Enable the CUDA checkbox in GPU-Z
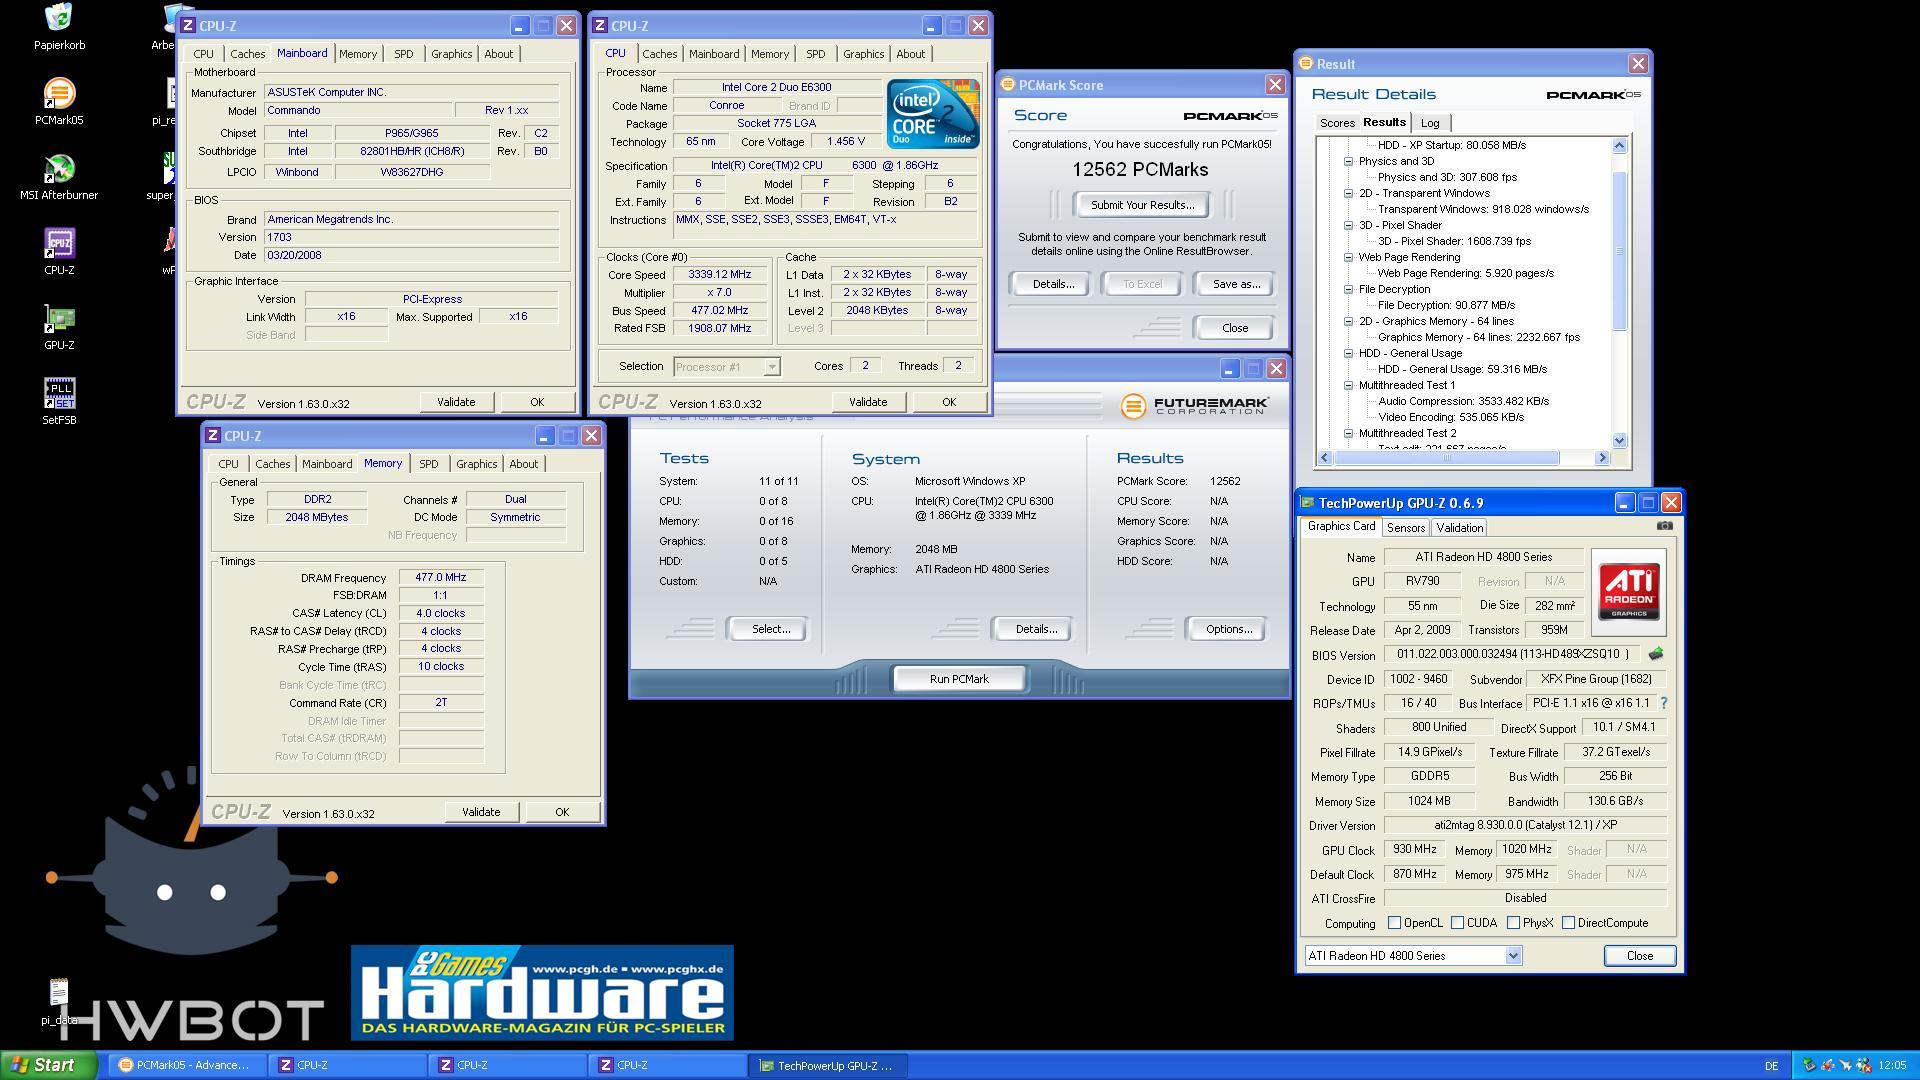 pyautogui.click(x=1457, y=923)
